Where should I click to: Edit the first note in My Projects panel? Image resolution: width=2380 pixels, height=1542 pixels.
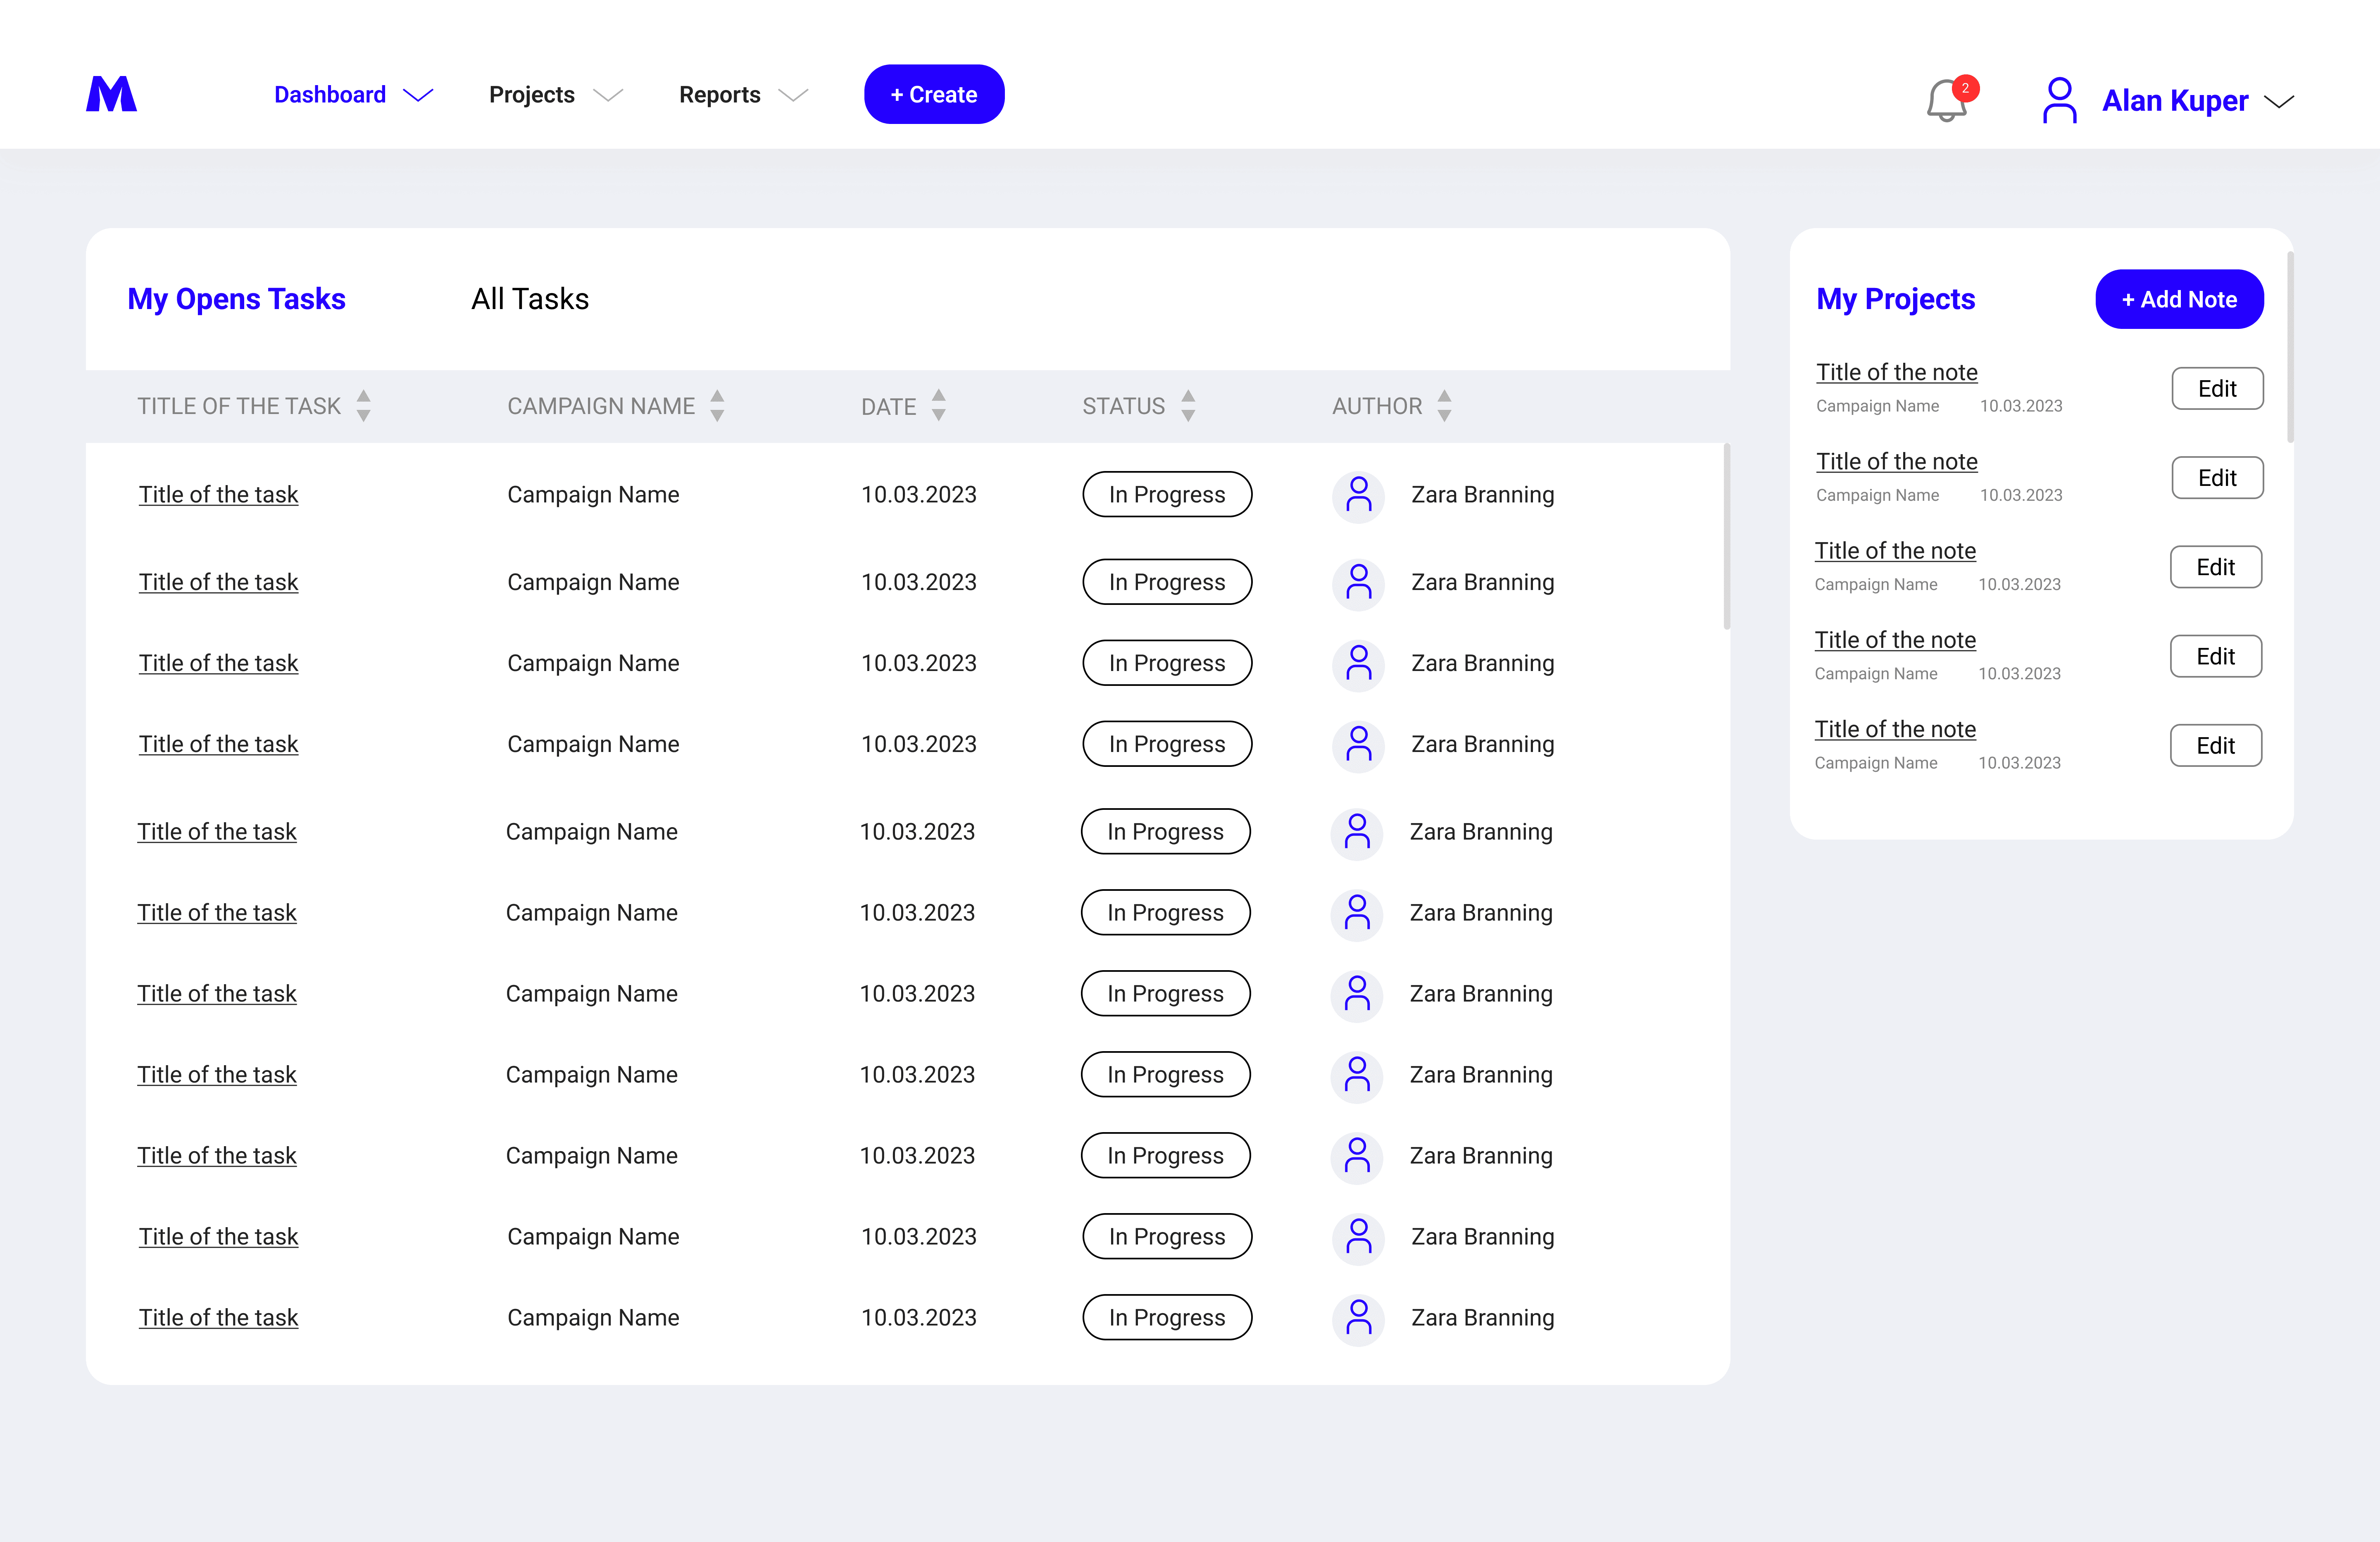(2217, 388)
